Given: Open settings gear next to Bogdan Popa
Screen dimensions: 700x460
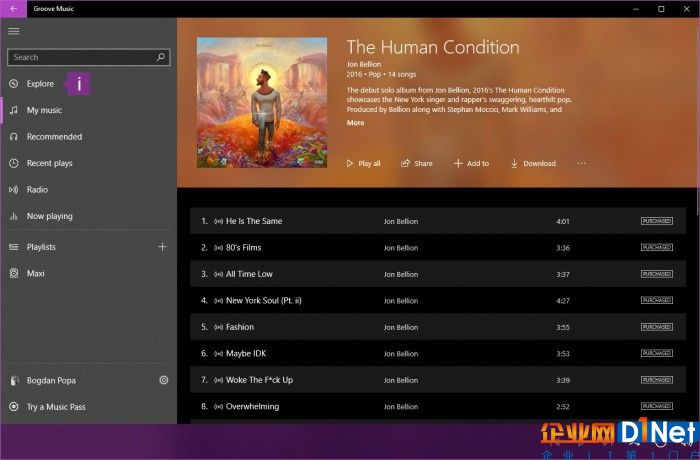Looking at the screenshot, I should tap(164, 380).
